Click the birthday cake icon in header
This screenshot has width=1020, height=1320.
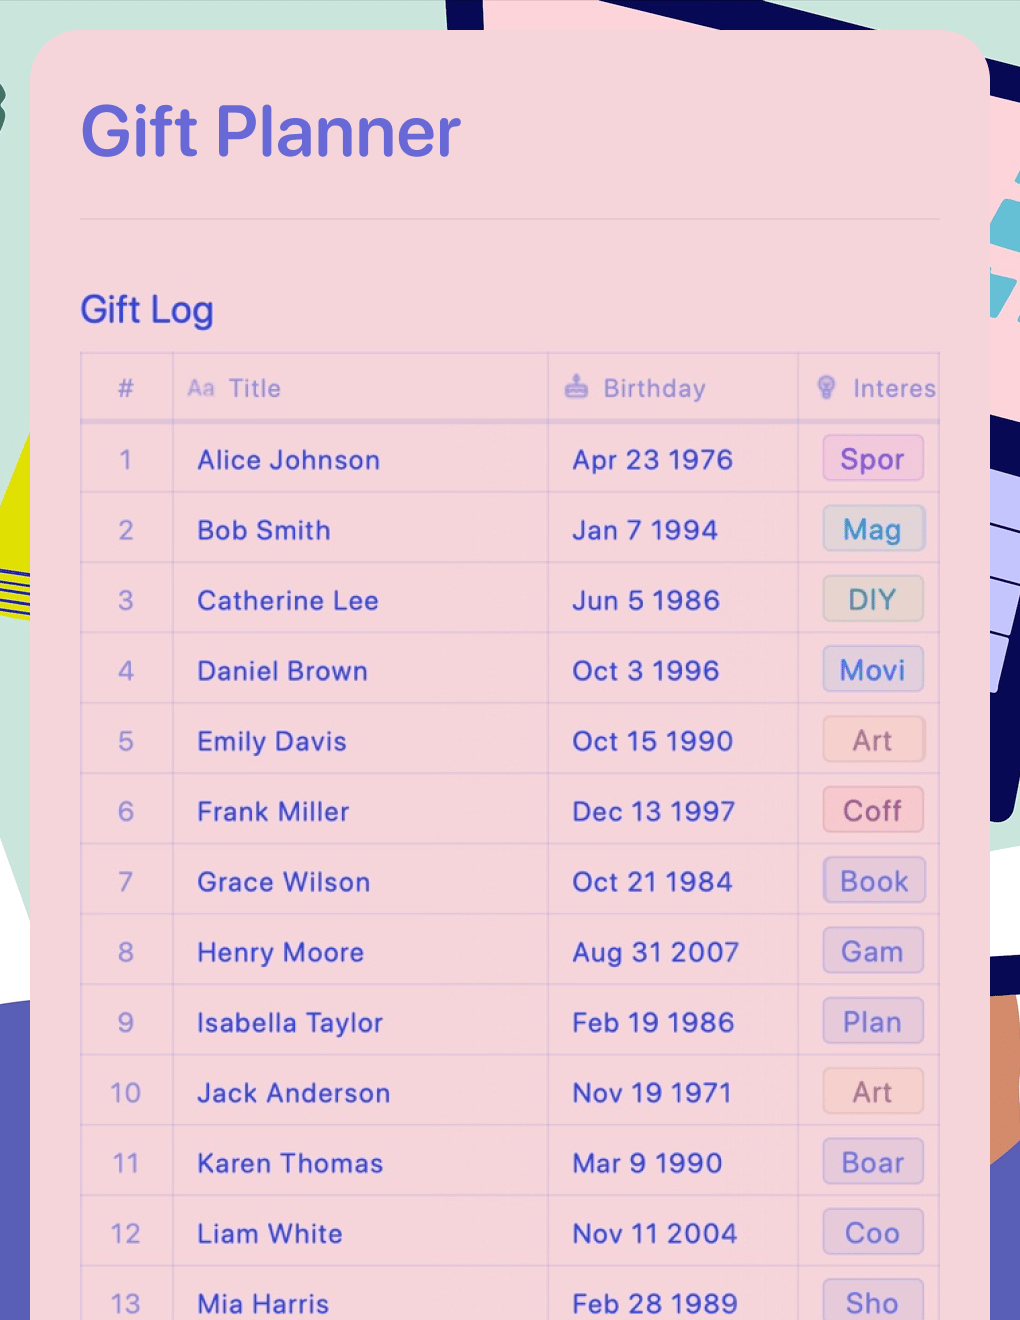pos(576,387)
